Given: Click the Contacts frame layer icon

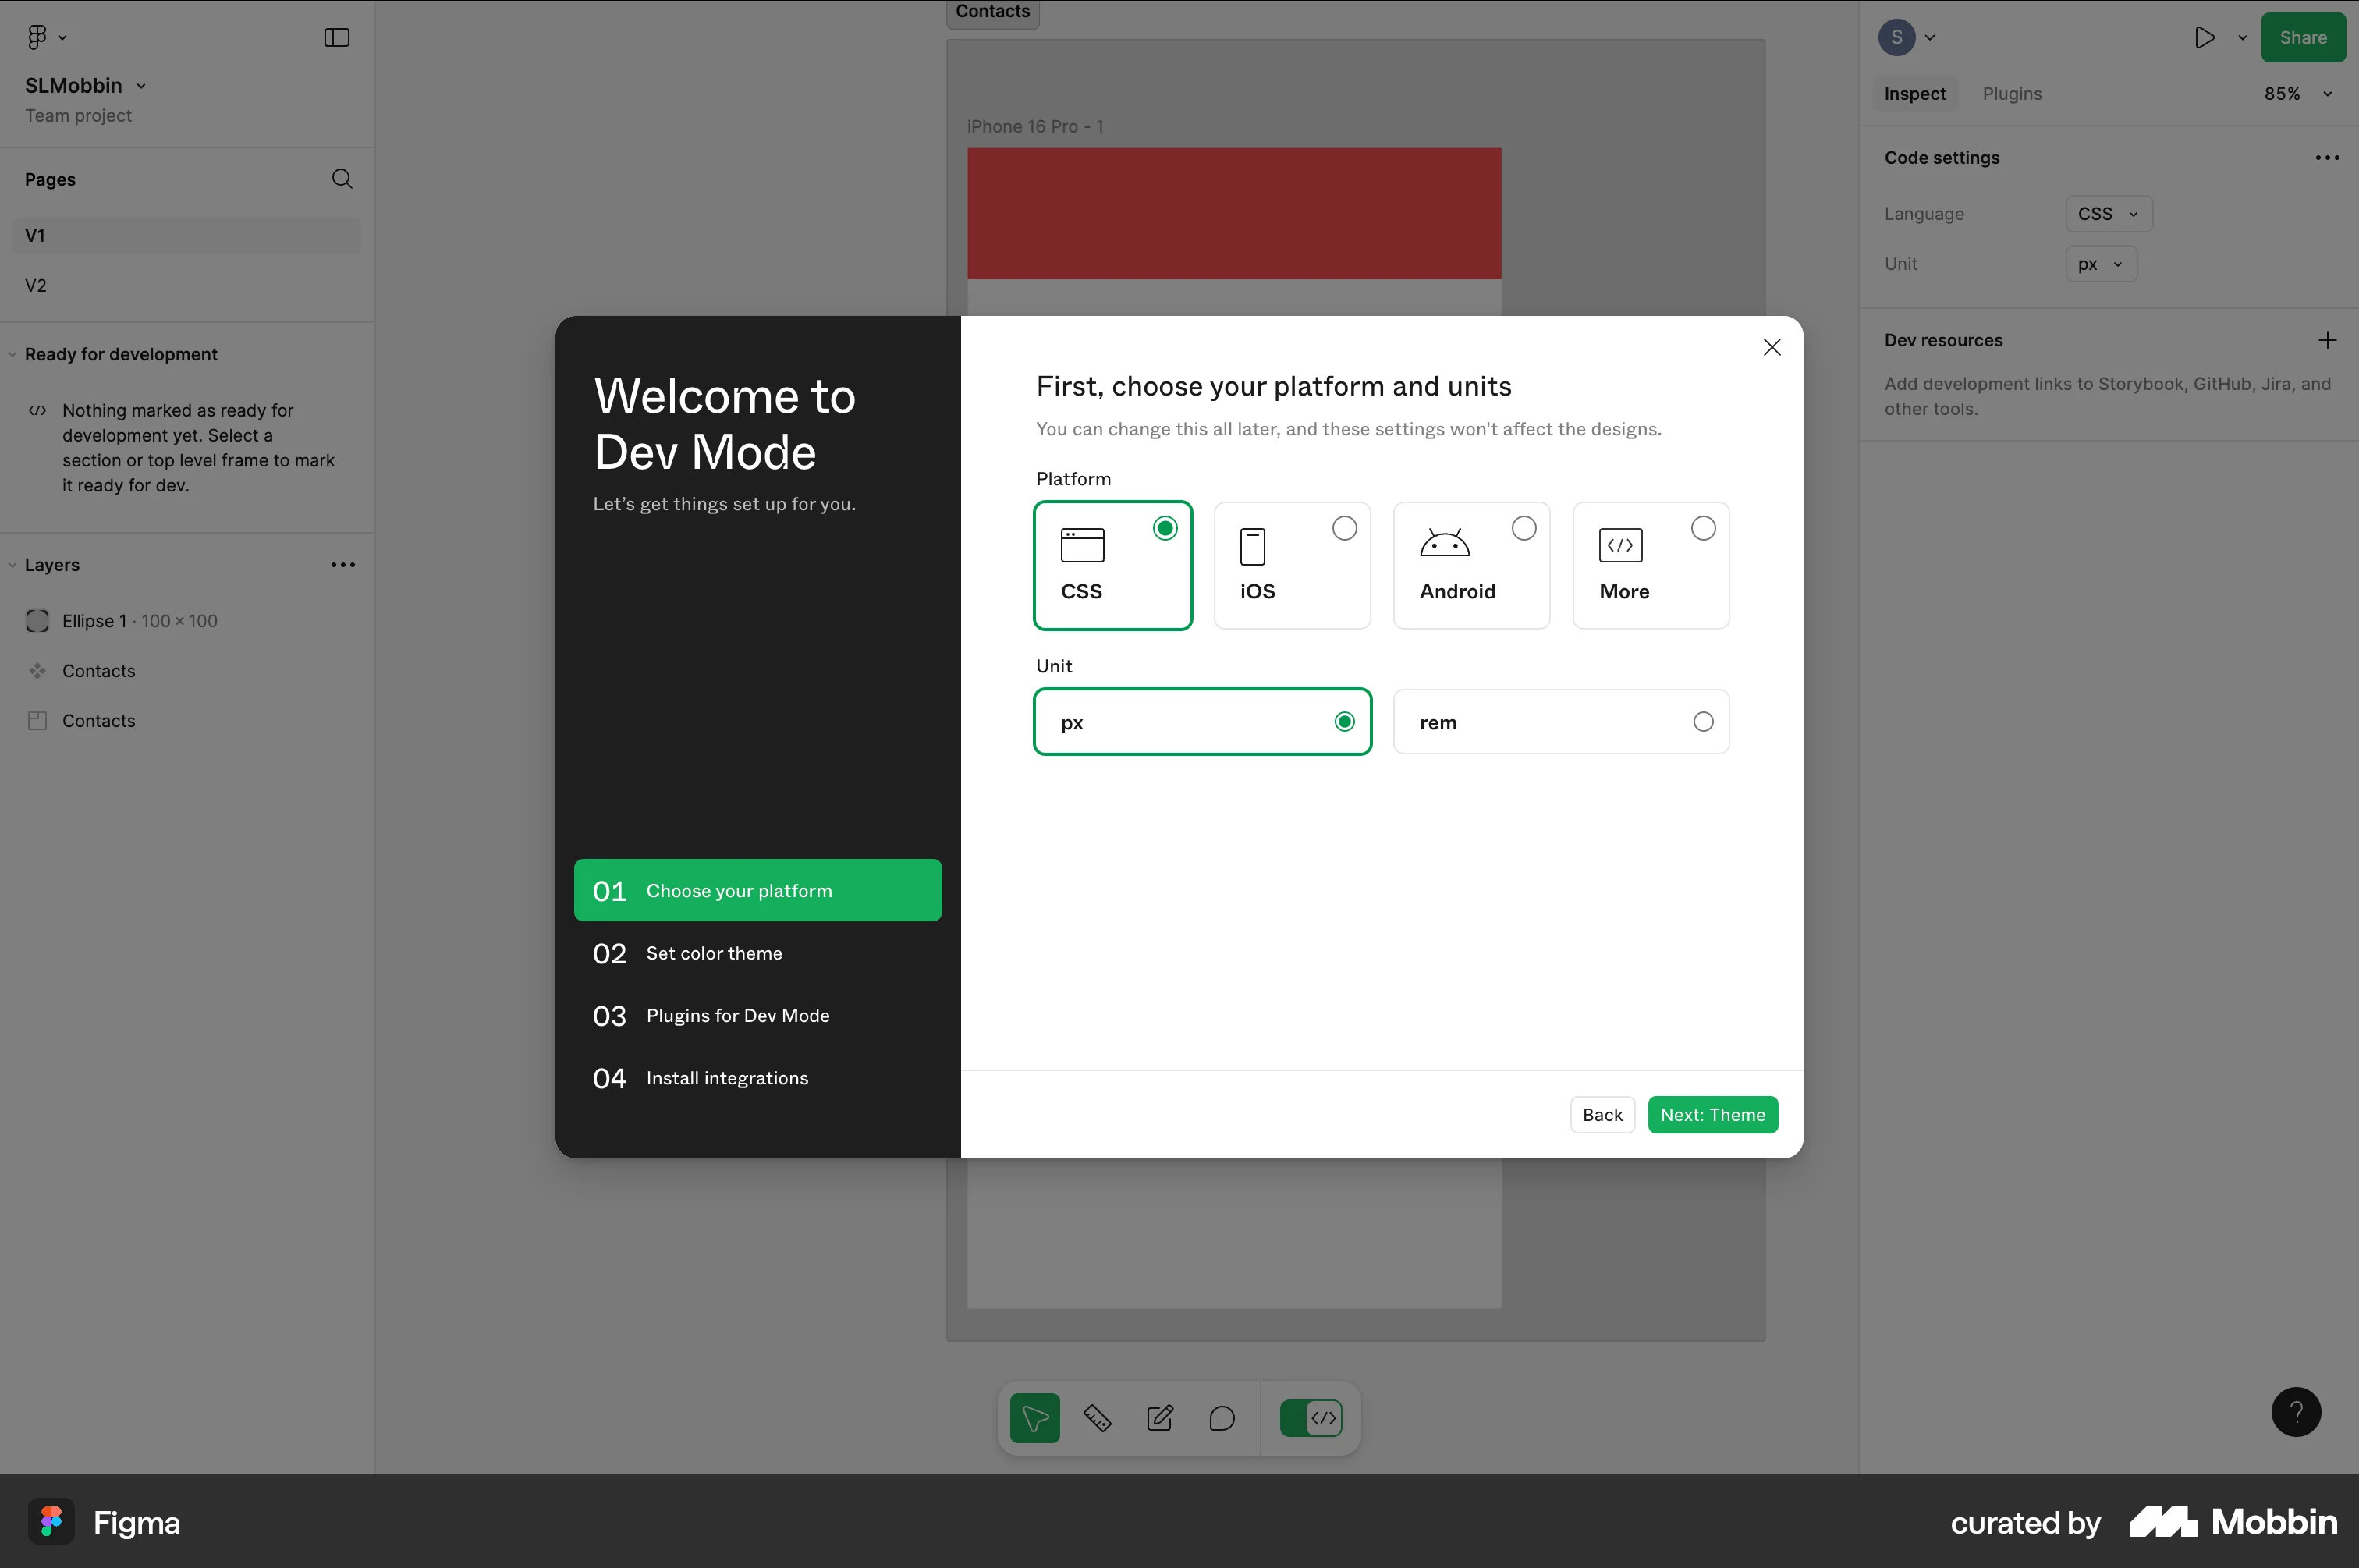Looking at the screenshot, I should point(37,721).
